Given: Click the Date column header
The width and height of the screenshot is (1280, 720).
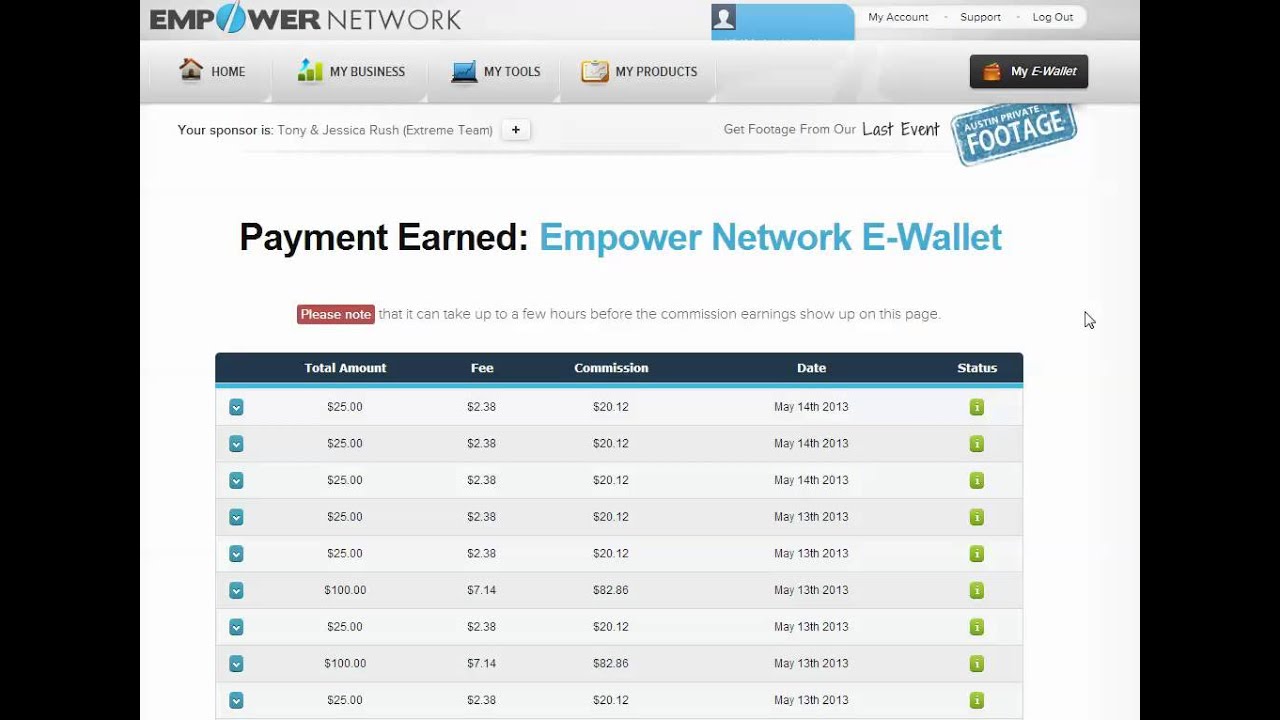Looking at the screenshot, I should click(811, 368).
